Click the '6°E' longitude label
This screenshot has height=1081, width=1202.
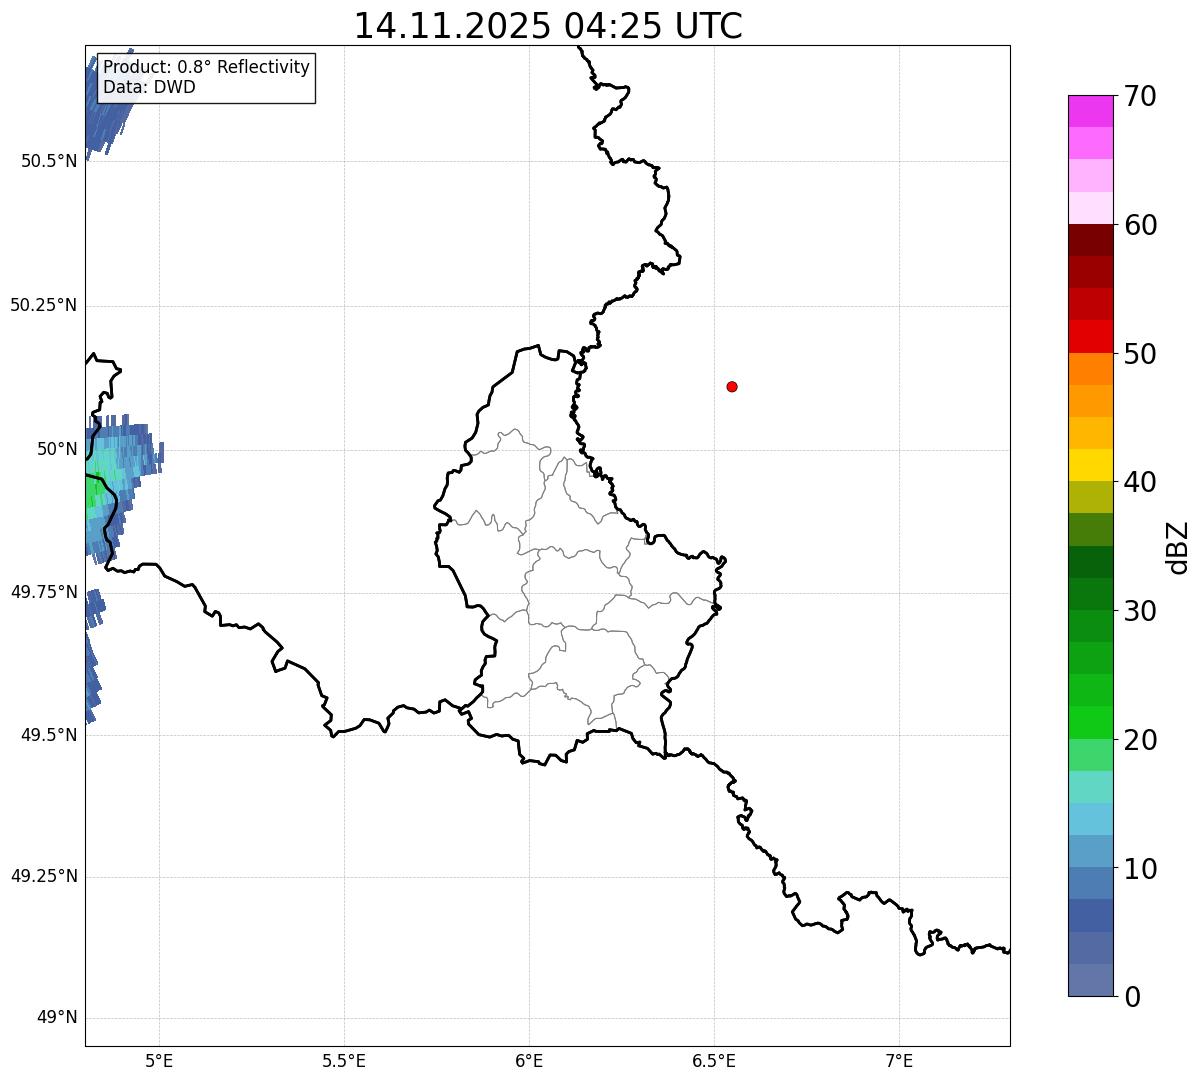tap(529, 1060)
